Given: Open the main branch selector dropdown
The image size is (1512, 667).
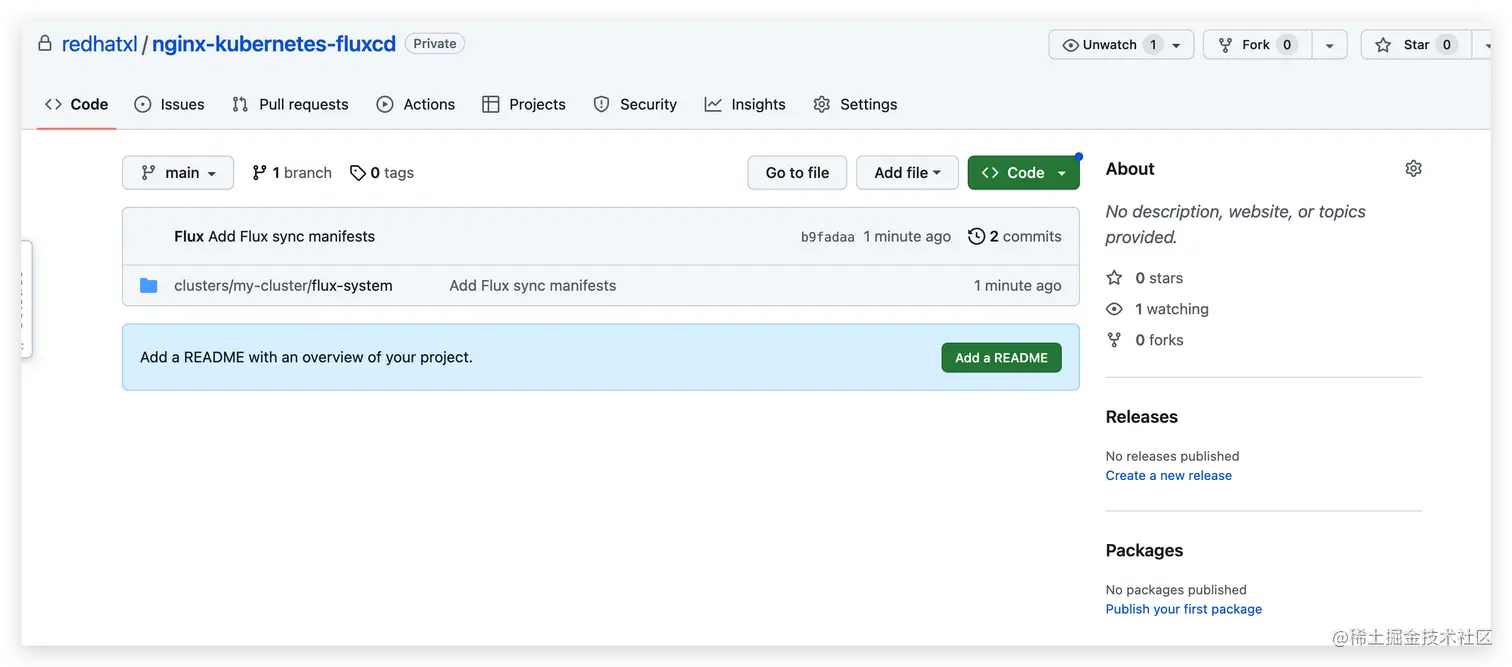Looking at the screenshot, I should (178, 173).
